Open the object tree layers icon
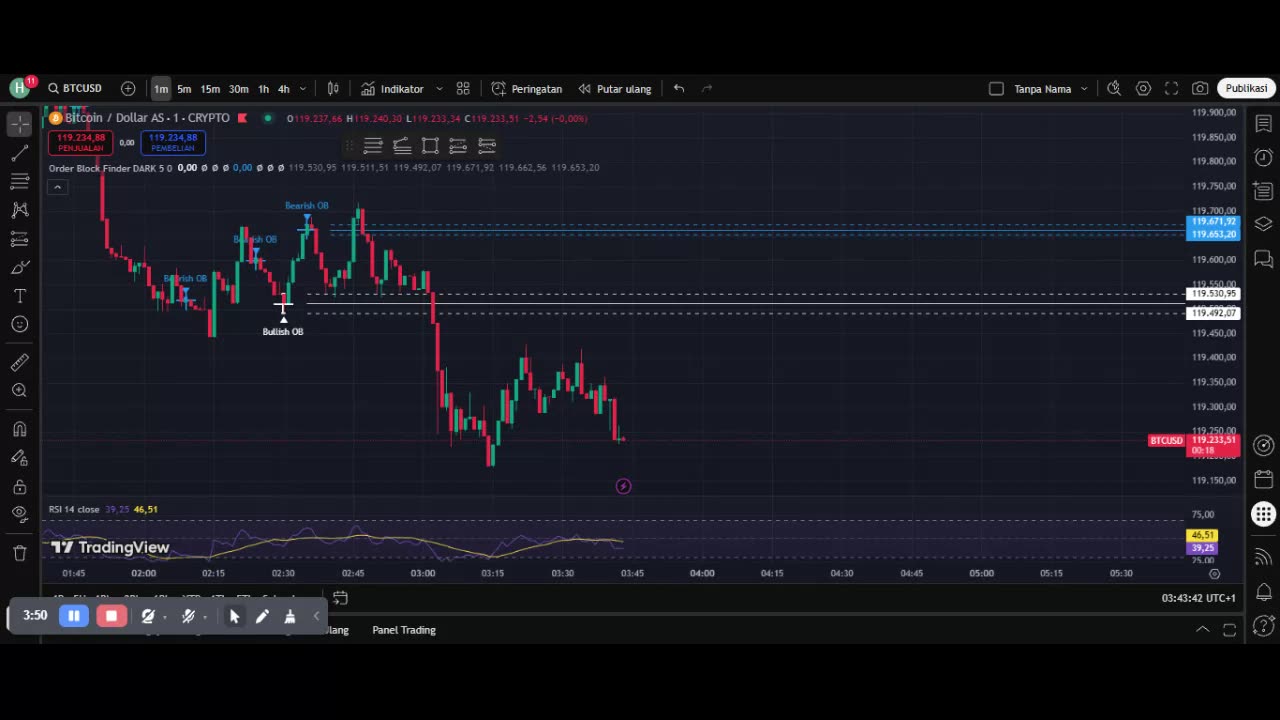Image resolution: width=1280 pixels, height=720 pixels. tap(1263, 225)
